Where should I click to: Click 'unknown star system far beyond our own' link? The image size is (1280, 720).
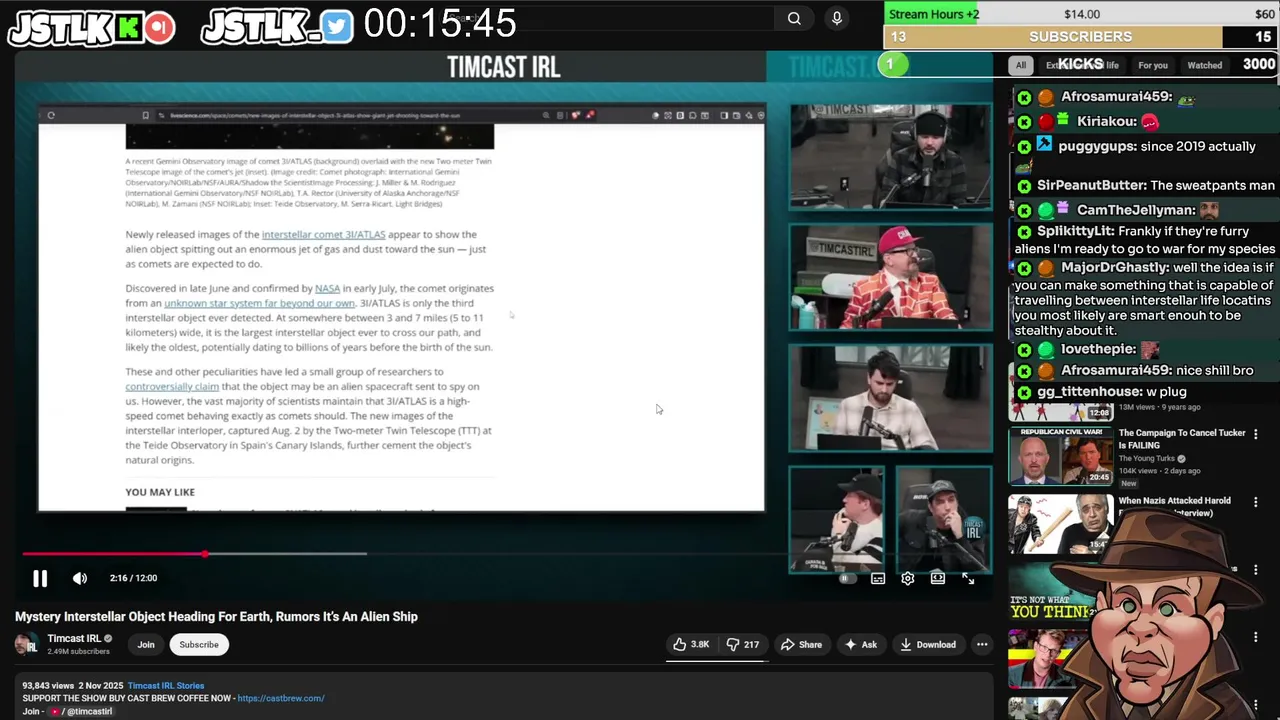pyautogui.click(x=259, y=303)
